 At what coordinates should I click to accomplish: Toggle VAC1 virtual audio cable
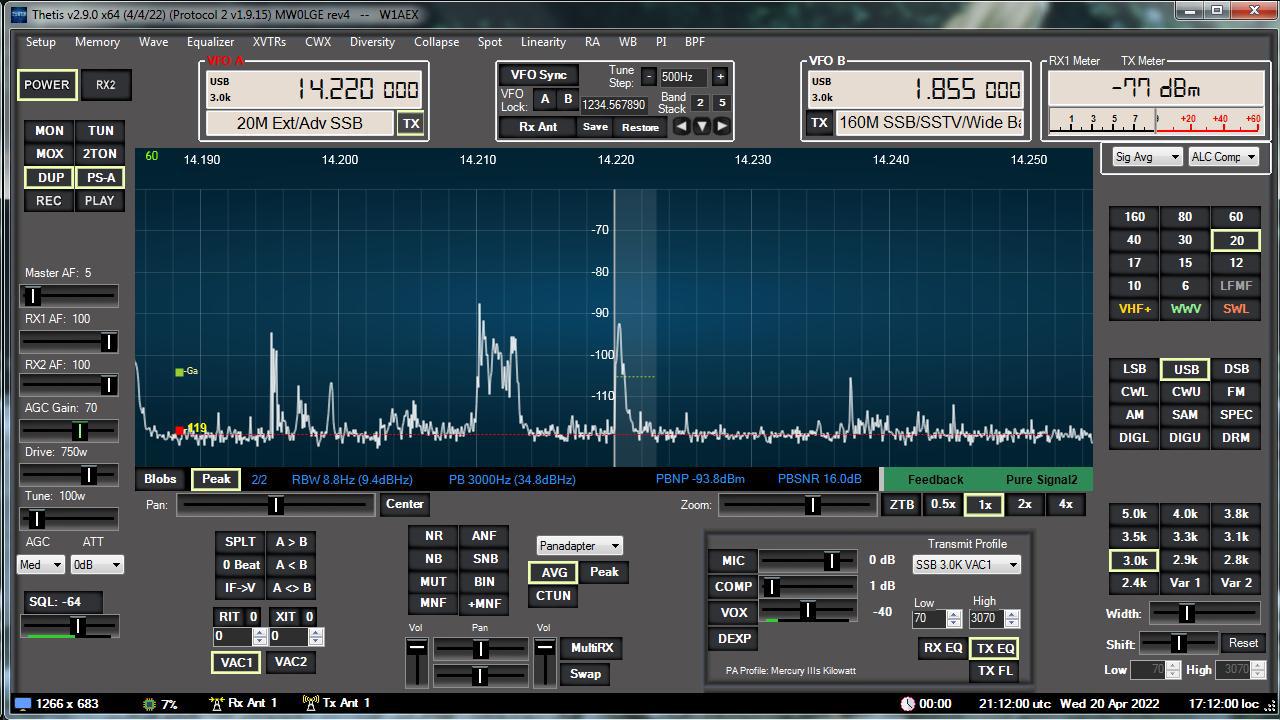pos(237,662)
